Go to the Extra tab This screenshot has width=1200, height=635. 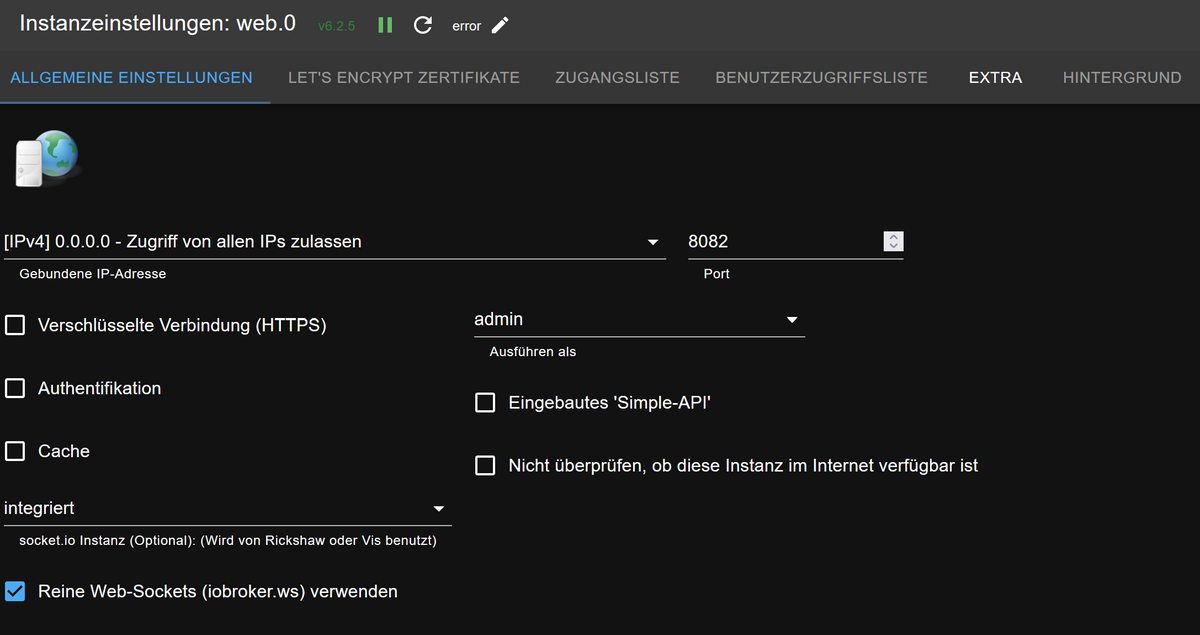995,77
